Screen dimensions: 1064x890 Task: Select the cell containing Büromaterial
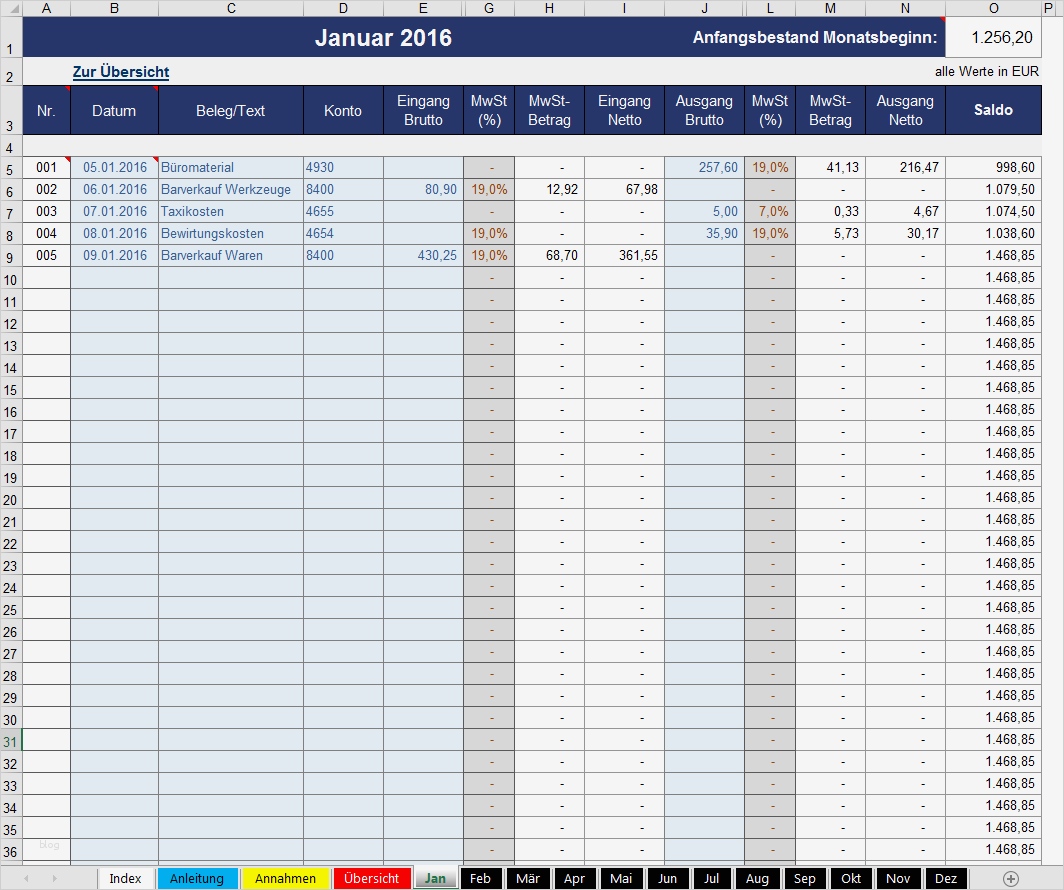(x=230, y=167)
